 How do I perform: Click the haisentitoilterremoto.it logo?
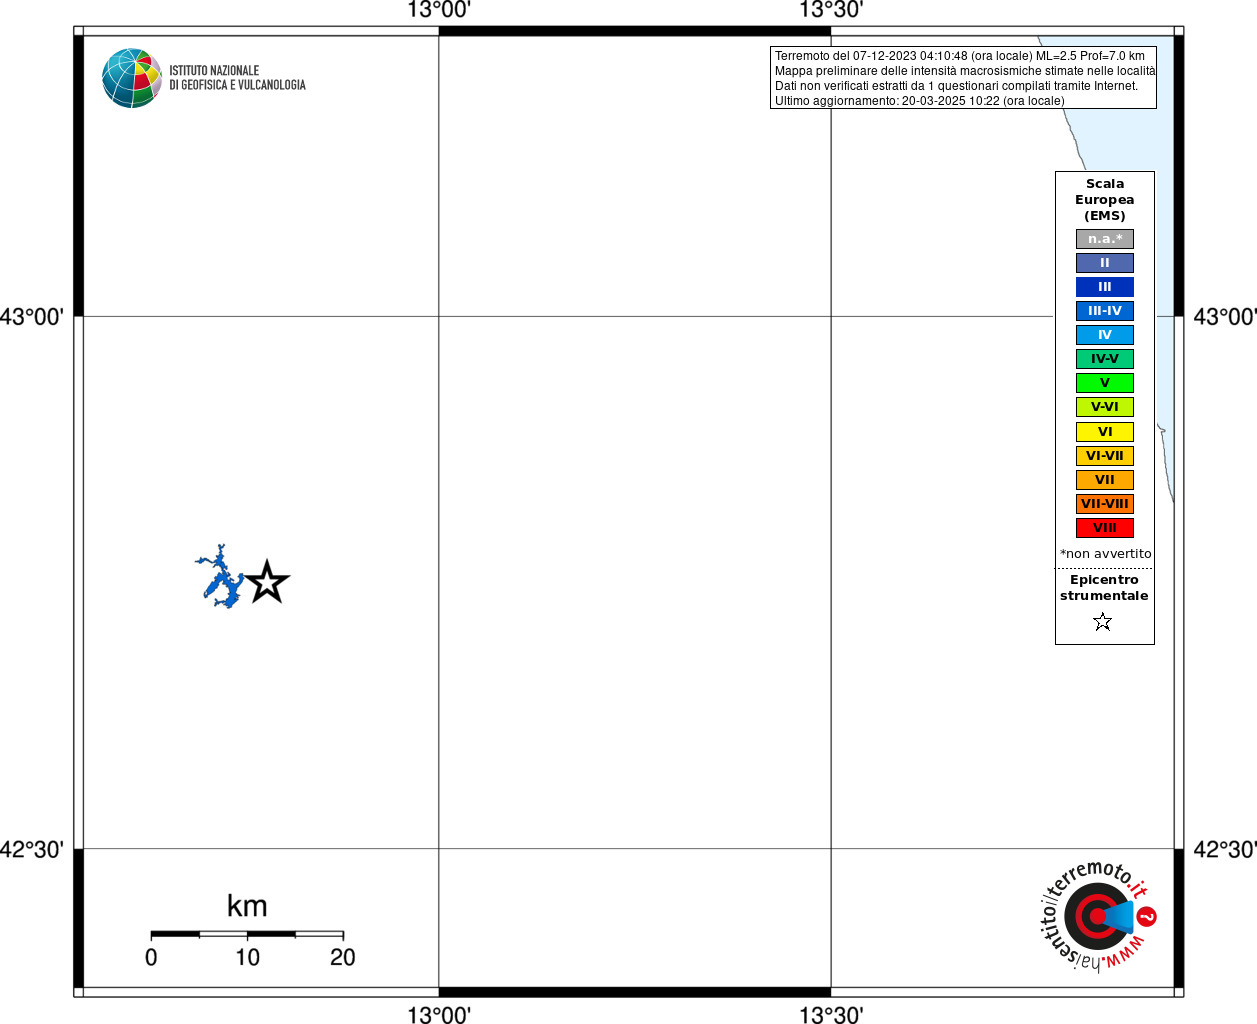[x=1099, y=916]
